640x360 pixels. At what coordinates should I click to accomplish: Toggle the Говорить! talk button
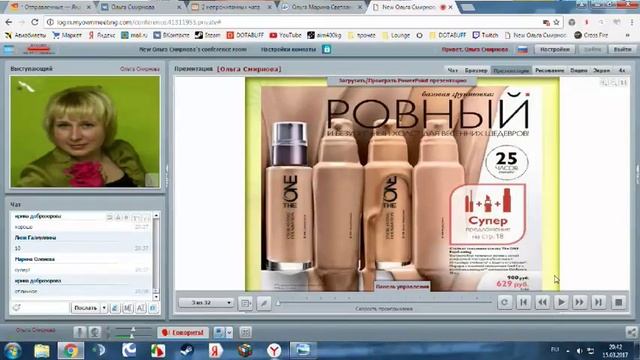click(x=183, y=333)
